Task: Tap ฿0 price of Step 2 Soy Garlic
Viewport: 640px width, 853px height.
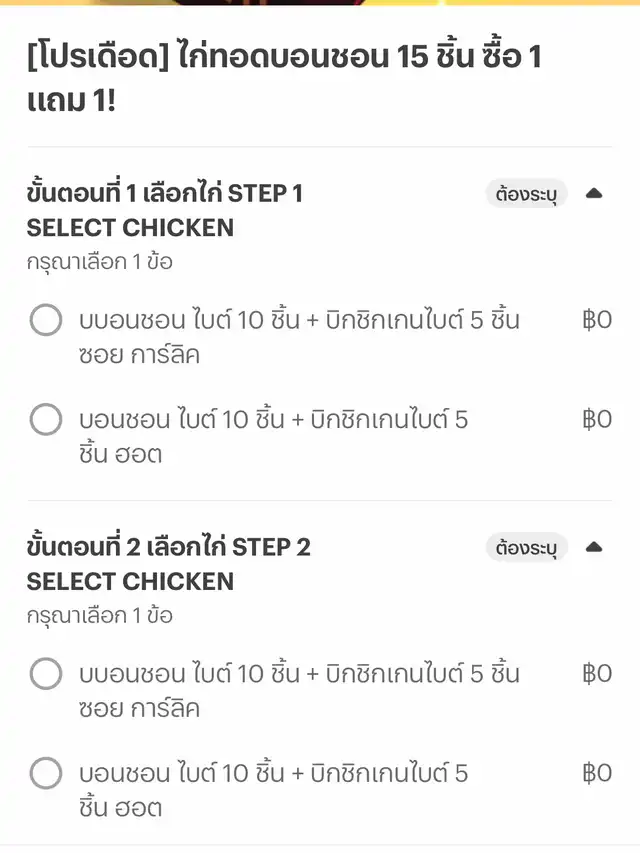Action: coord(596,674)
